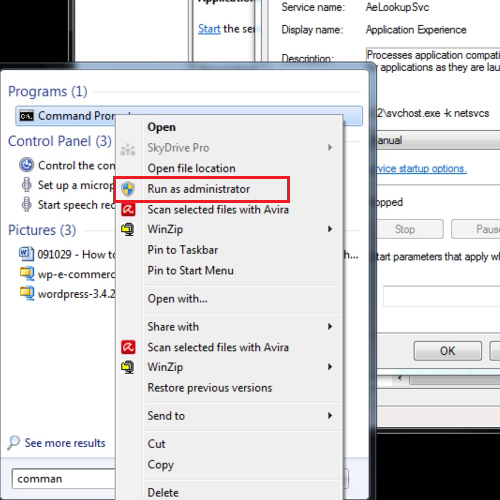Click the Start menu search box containing comman
500x500 pixels.
63,479
